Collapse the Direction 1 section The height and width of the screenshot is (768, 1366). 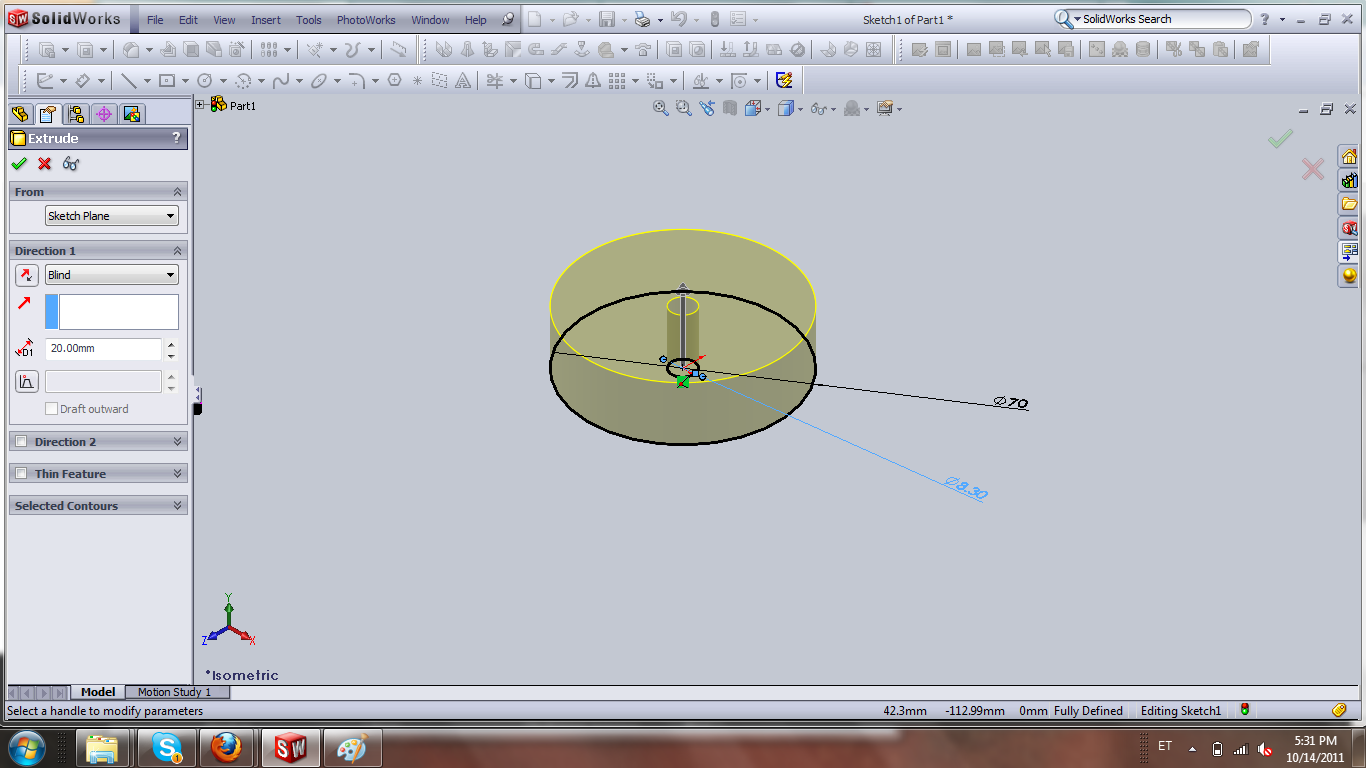[x=178, y=251]
